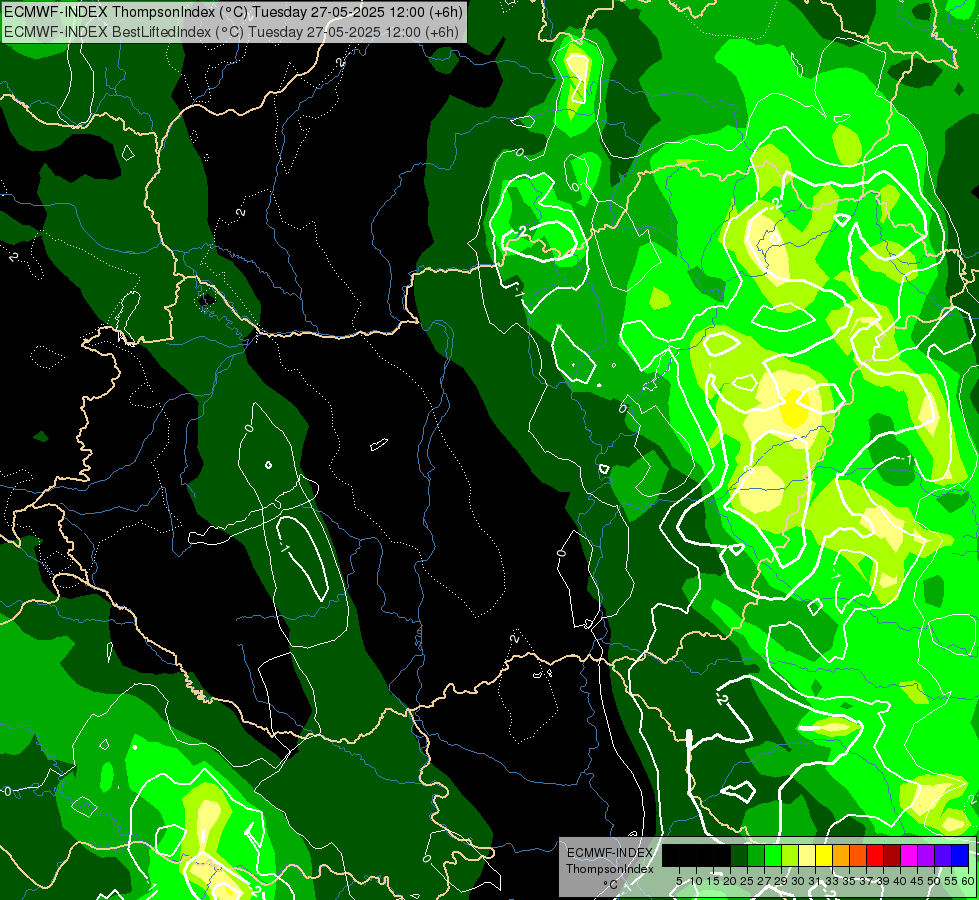
Task: Click the legend tick value 5
Action: click(x=679, y=881)
